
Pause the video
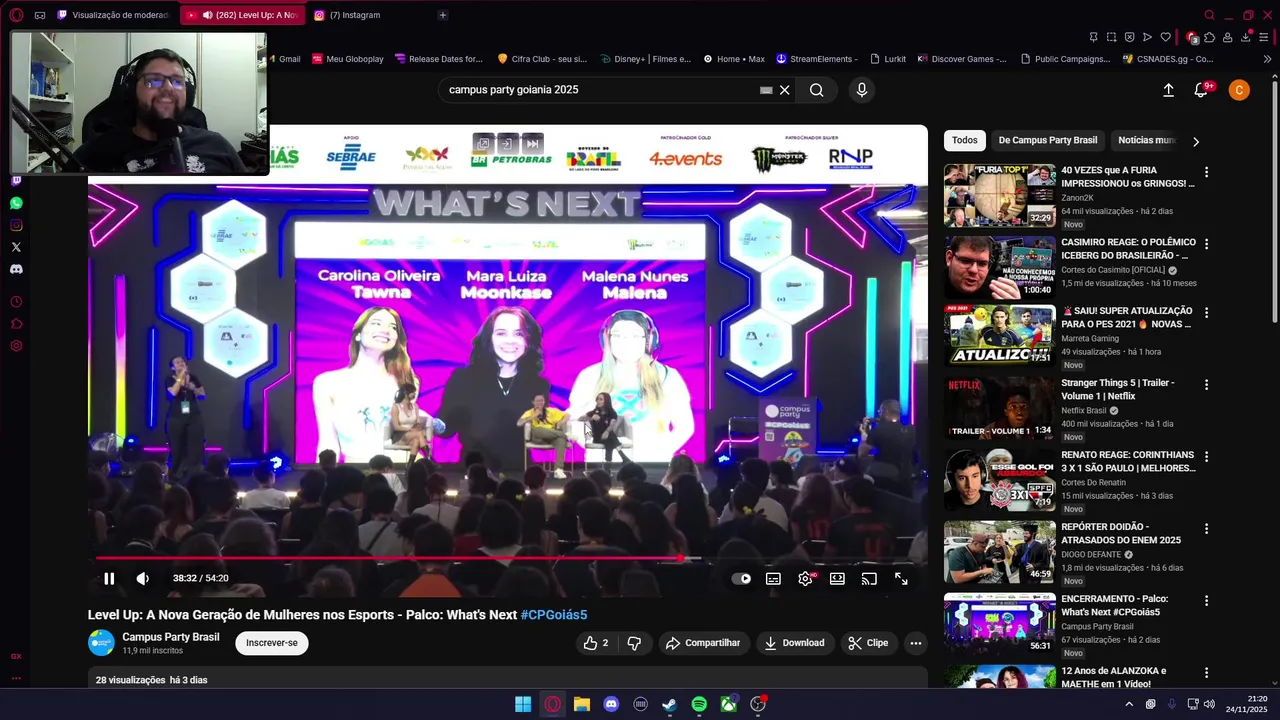(109, 578)
